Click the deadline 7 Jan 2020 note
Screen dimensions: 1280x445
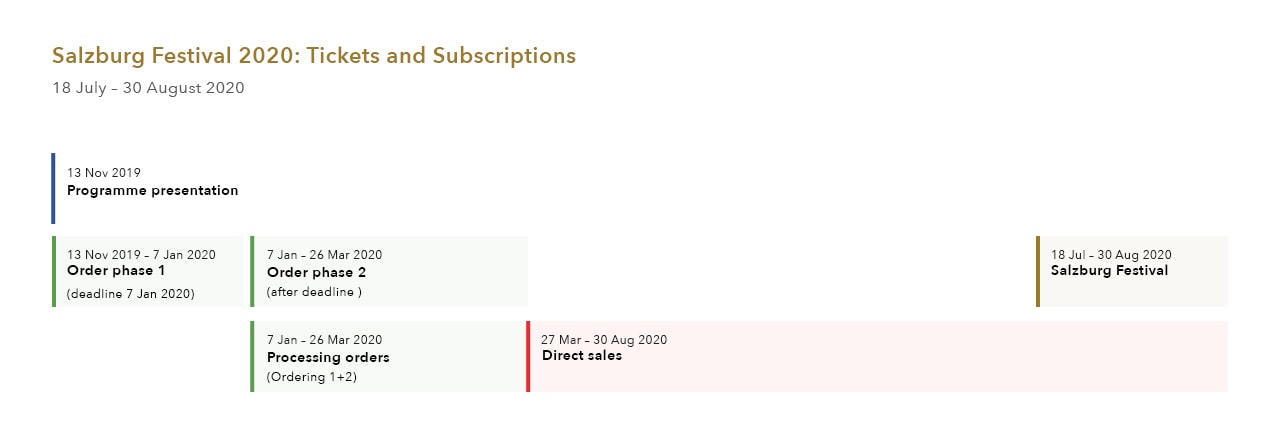pyautogui.click(x=131, y=294)
